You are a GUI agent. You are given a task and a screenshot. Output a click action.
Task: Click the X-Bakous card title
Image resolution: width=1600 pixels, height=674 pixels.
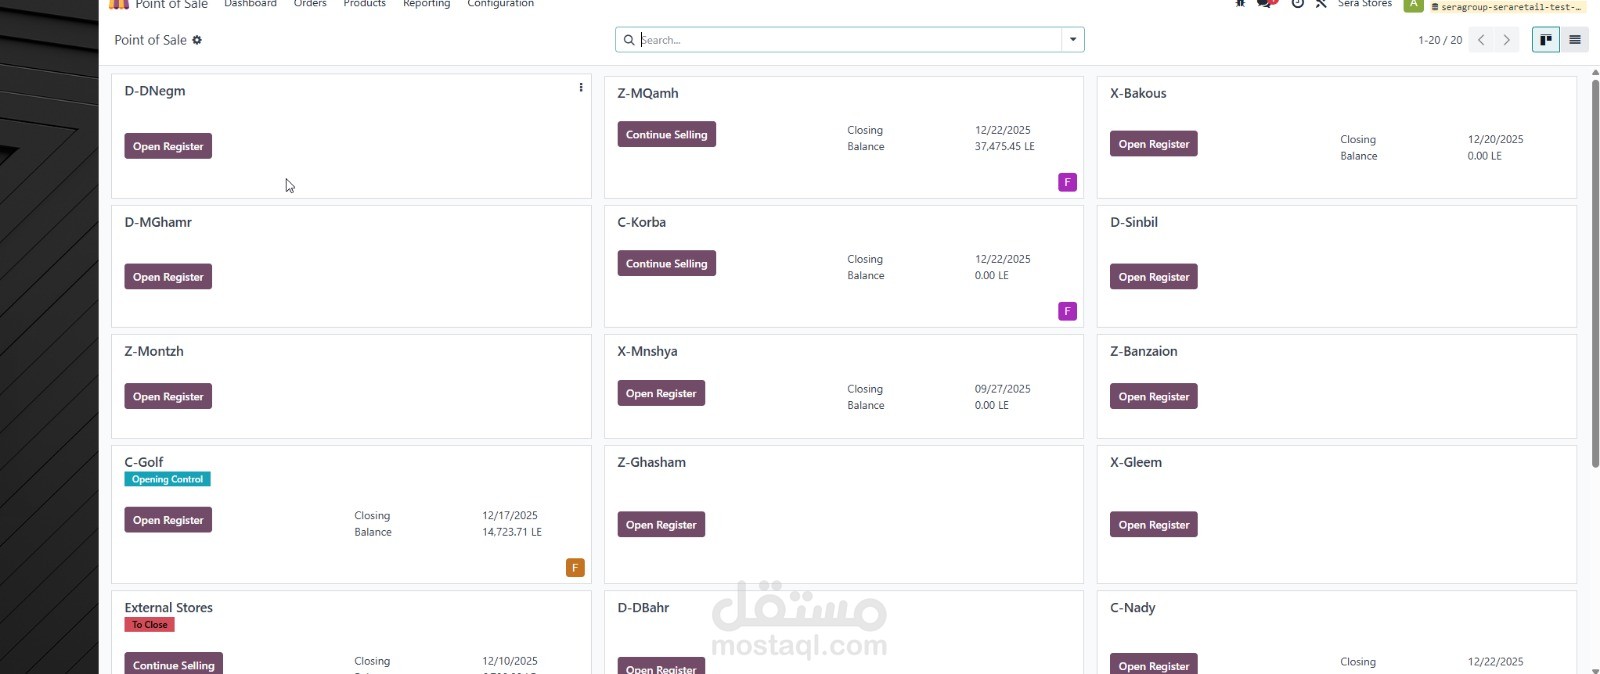point(1138,93)
